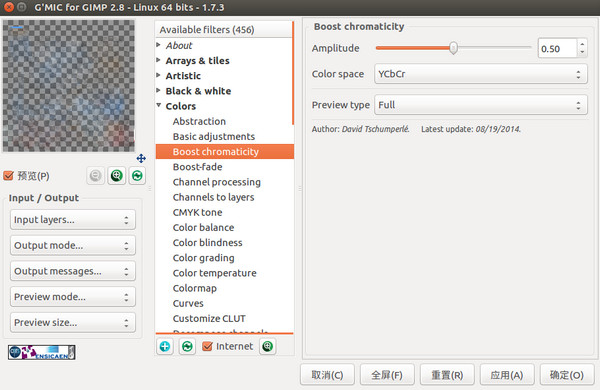Screen dimensions: 600x390
Task: Open the Color space dropdown
Action: 481,74
